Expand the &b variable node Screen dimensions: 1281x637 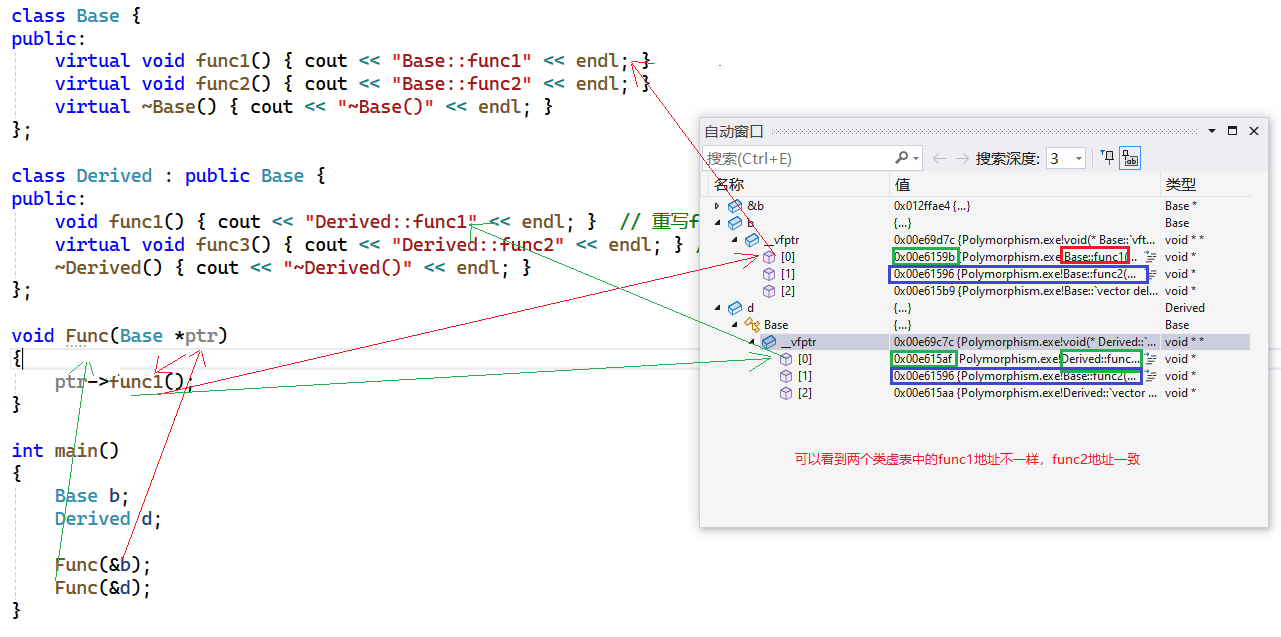(717, 206)
